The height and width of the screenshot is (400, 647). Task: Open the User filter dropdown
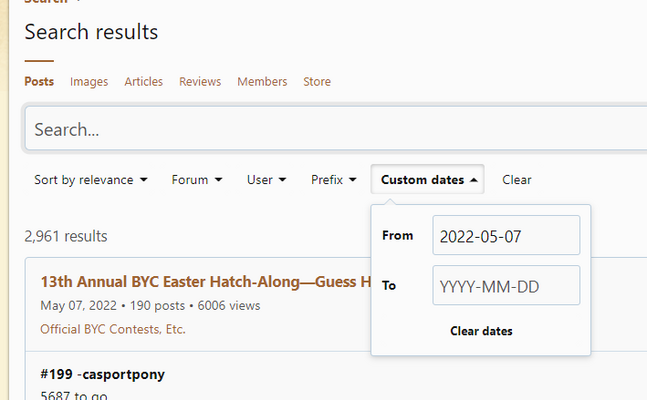[x=266, y=180]
